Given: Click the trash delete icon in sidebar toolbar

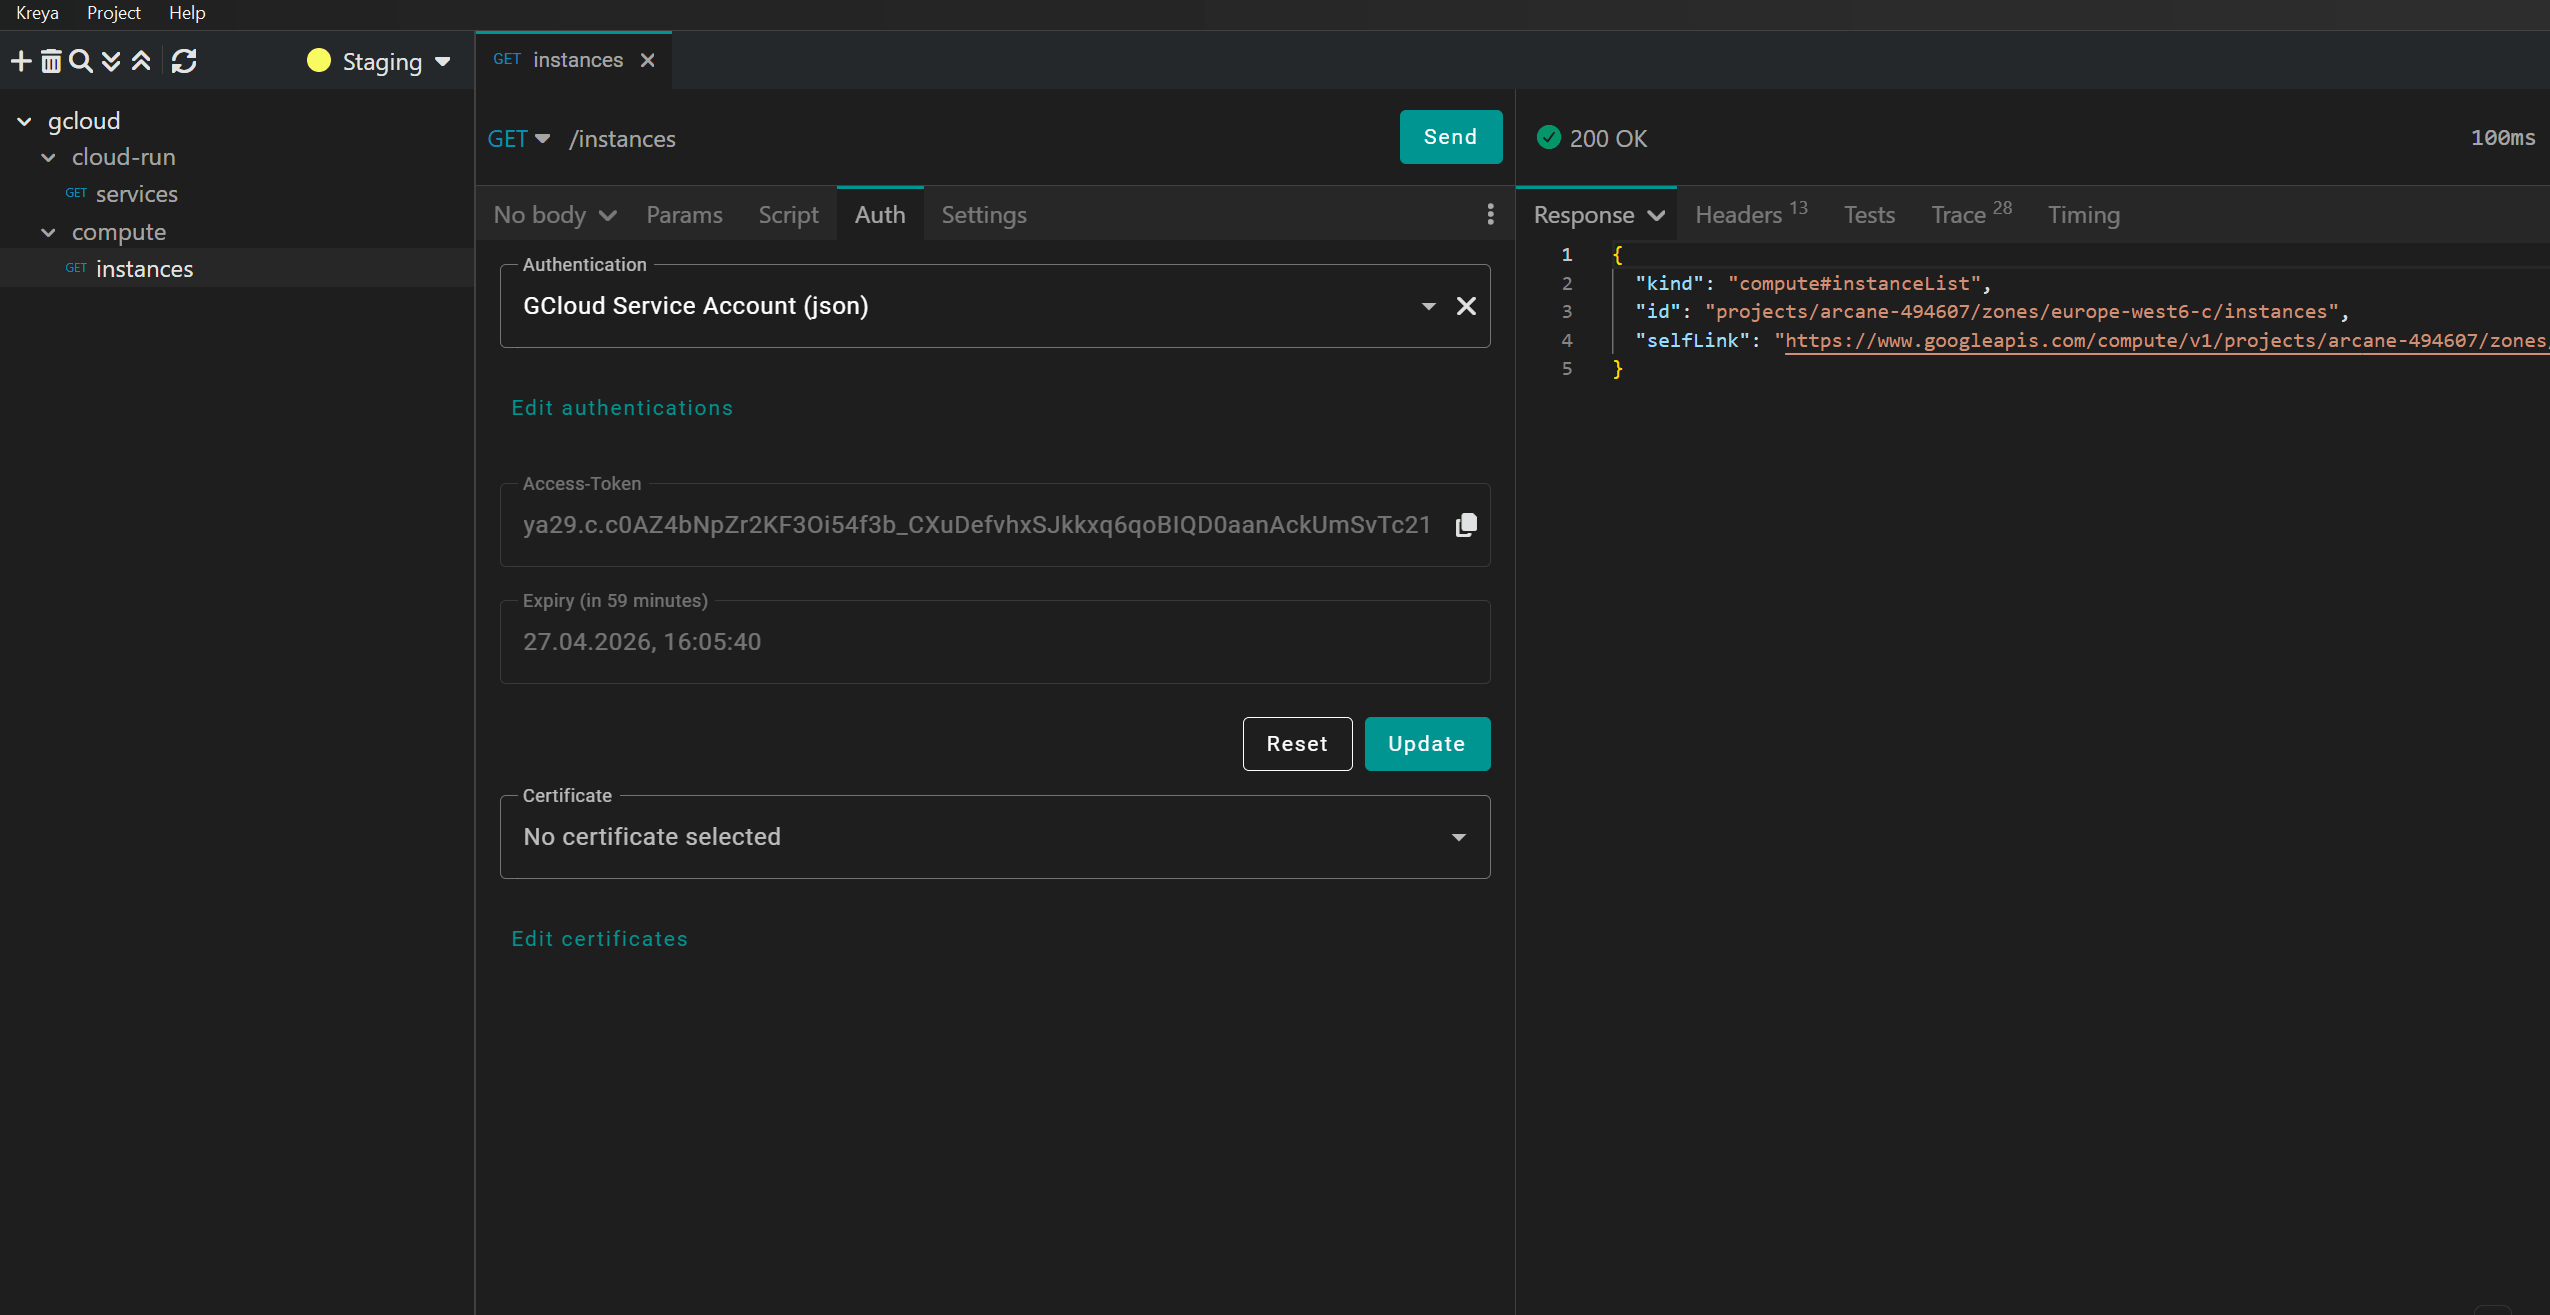Looking at the screenshot, I should click(51, 62).
